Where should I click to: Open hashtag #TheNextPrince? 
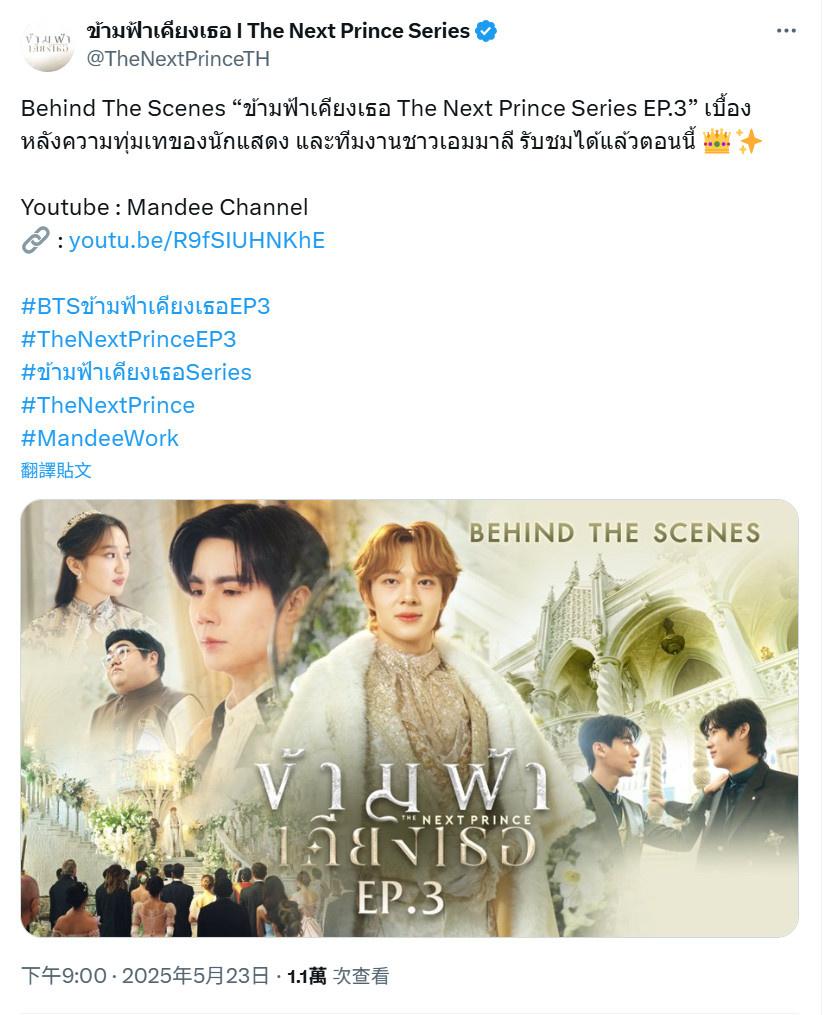coord(107,405)
